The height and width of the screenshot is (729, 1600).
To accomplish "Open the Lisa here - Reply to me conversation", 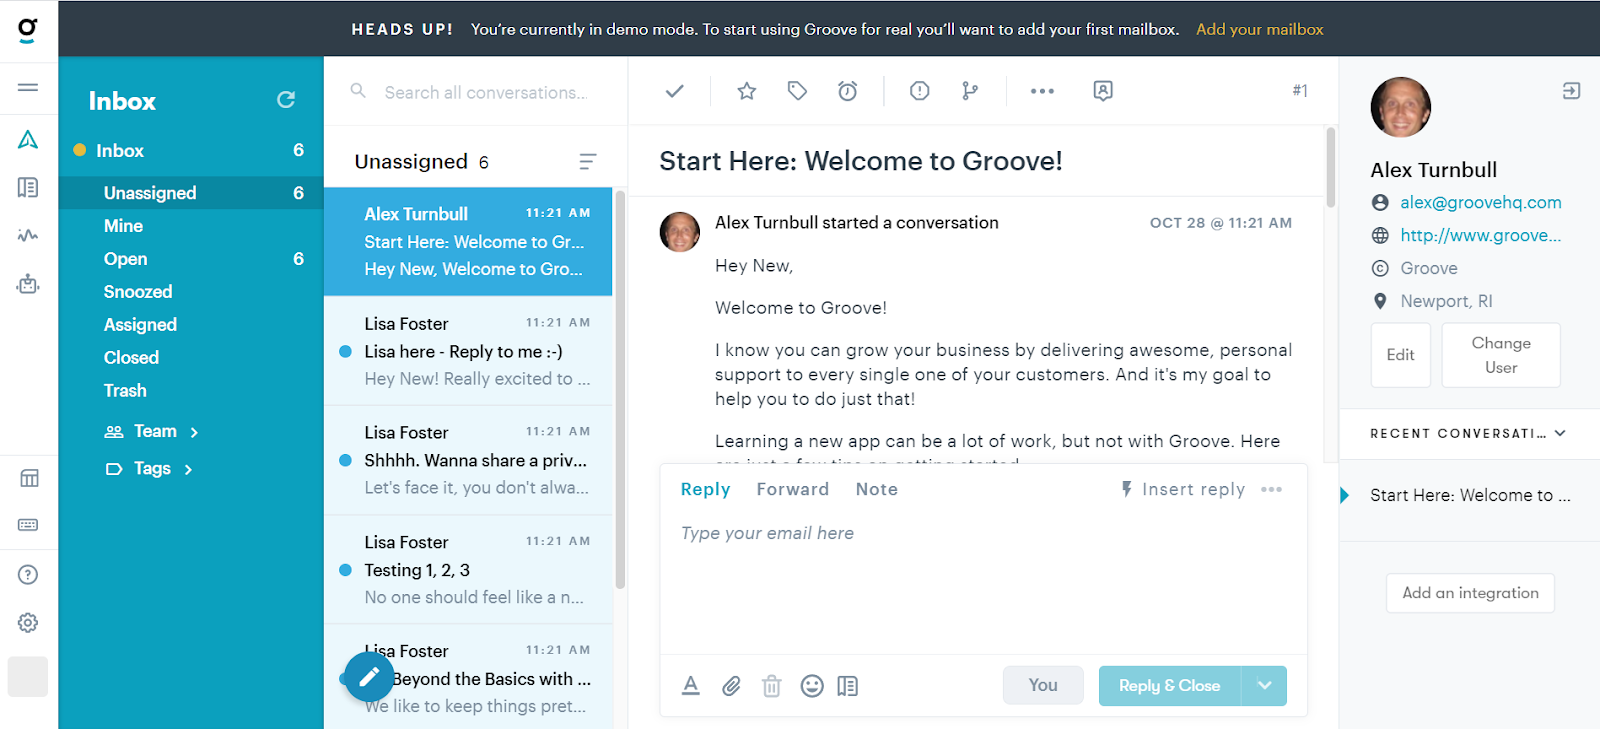I will tap(468, 351).
